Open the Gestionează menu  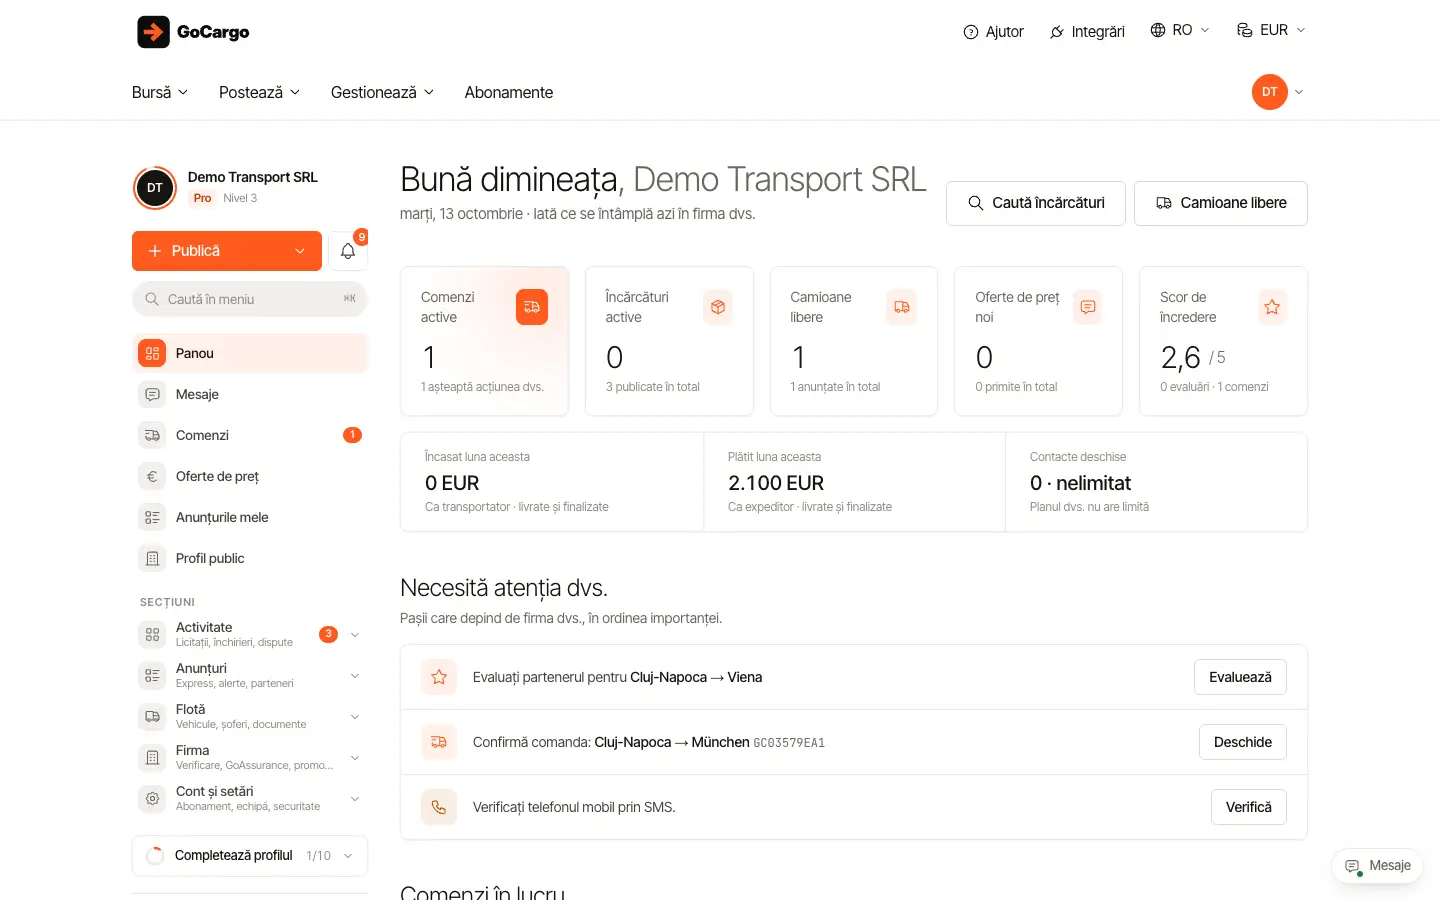pos(382,92)
